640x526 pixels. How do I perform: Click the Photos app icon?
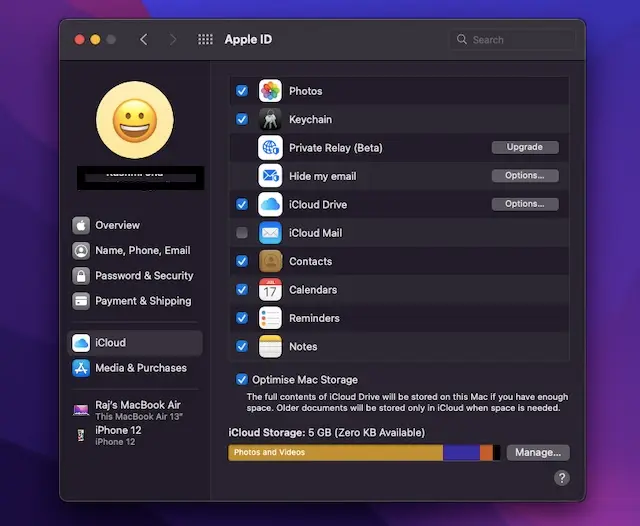click(x=270, y=91)
